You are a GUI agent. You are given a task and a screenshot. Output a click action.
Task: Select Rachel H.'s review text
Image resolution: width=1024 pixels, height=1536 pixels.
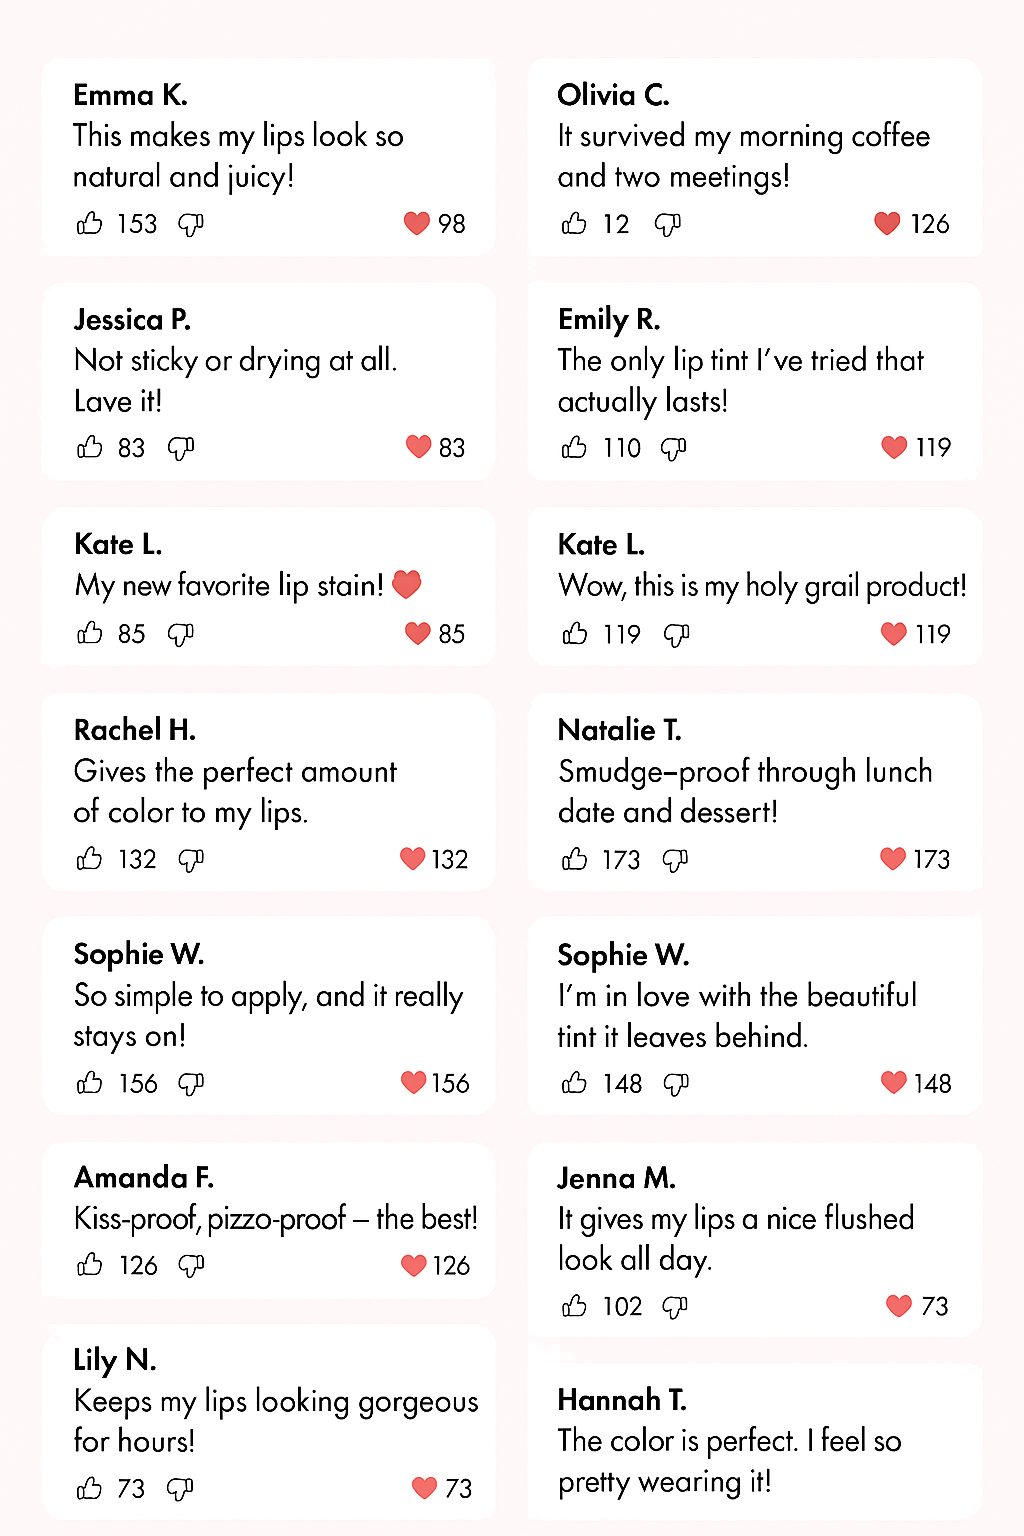coord(235,791)
